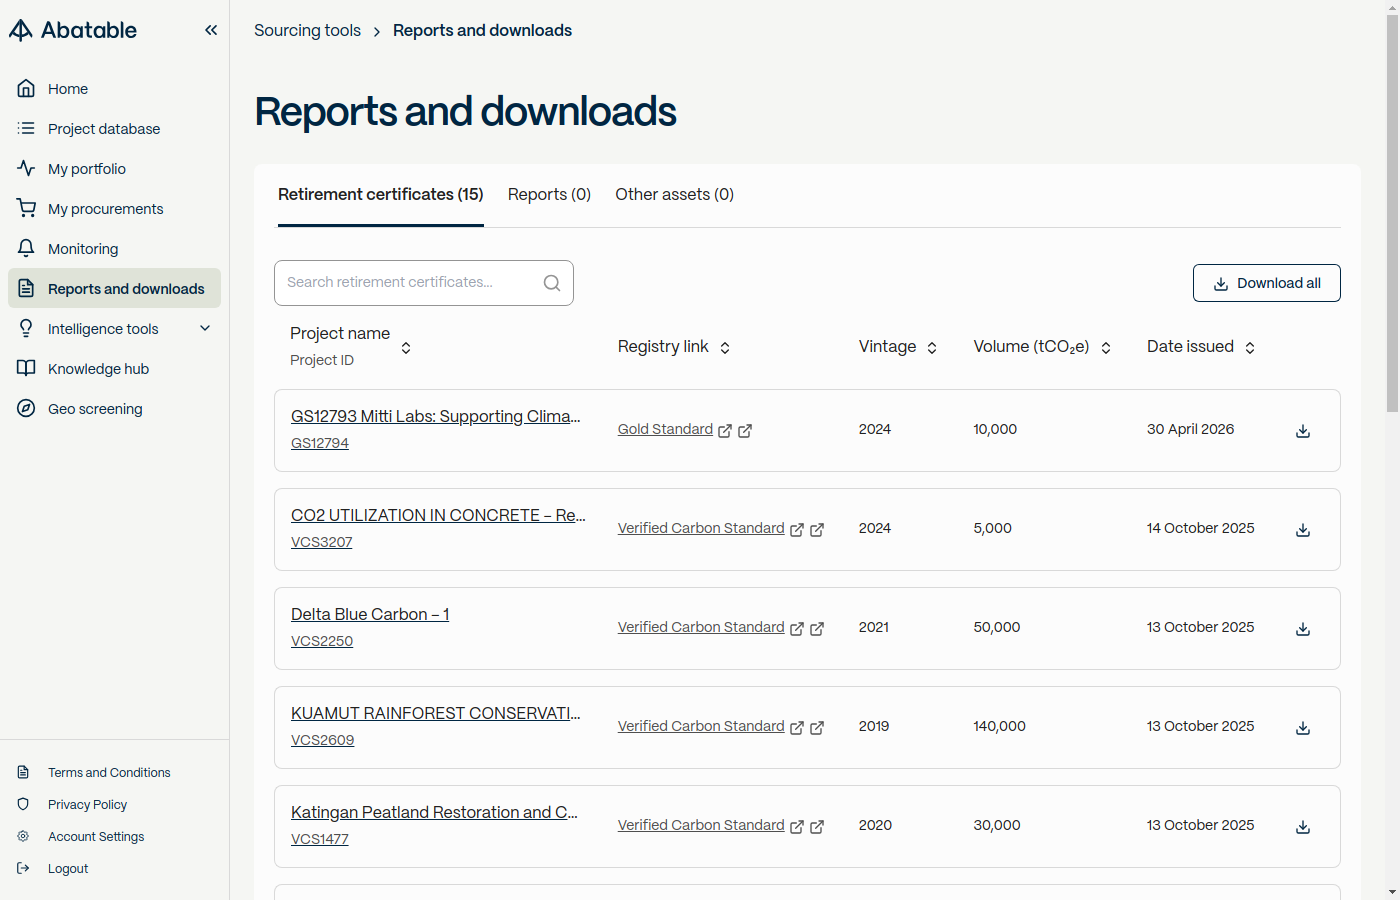Click project ID VCS1477

click(320, 839)
